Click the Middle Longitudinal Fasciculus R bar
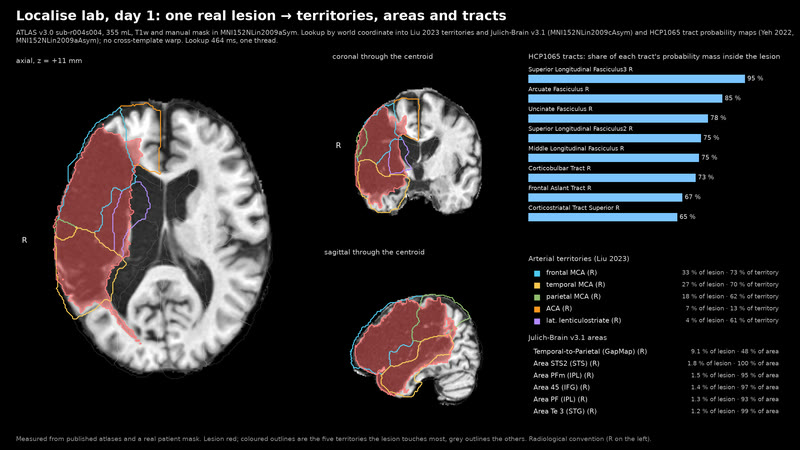800x450 pixels. point(613,158)
